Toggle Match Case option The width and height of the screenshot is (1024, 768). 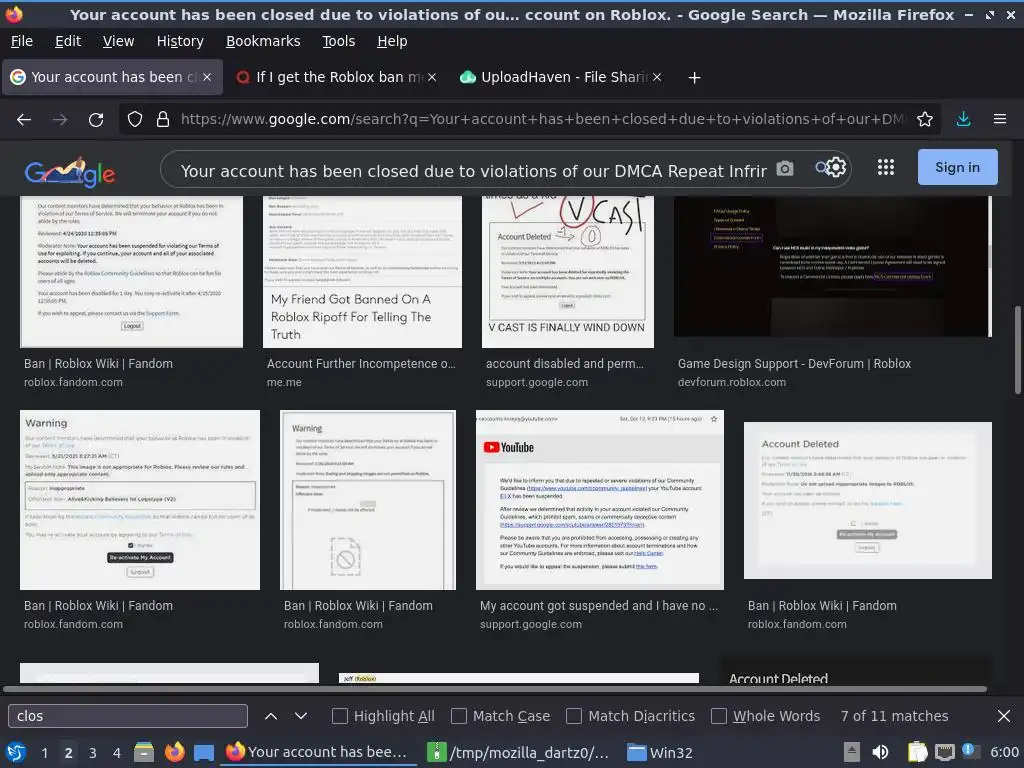[459, 716]
